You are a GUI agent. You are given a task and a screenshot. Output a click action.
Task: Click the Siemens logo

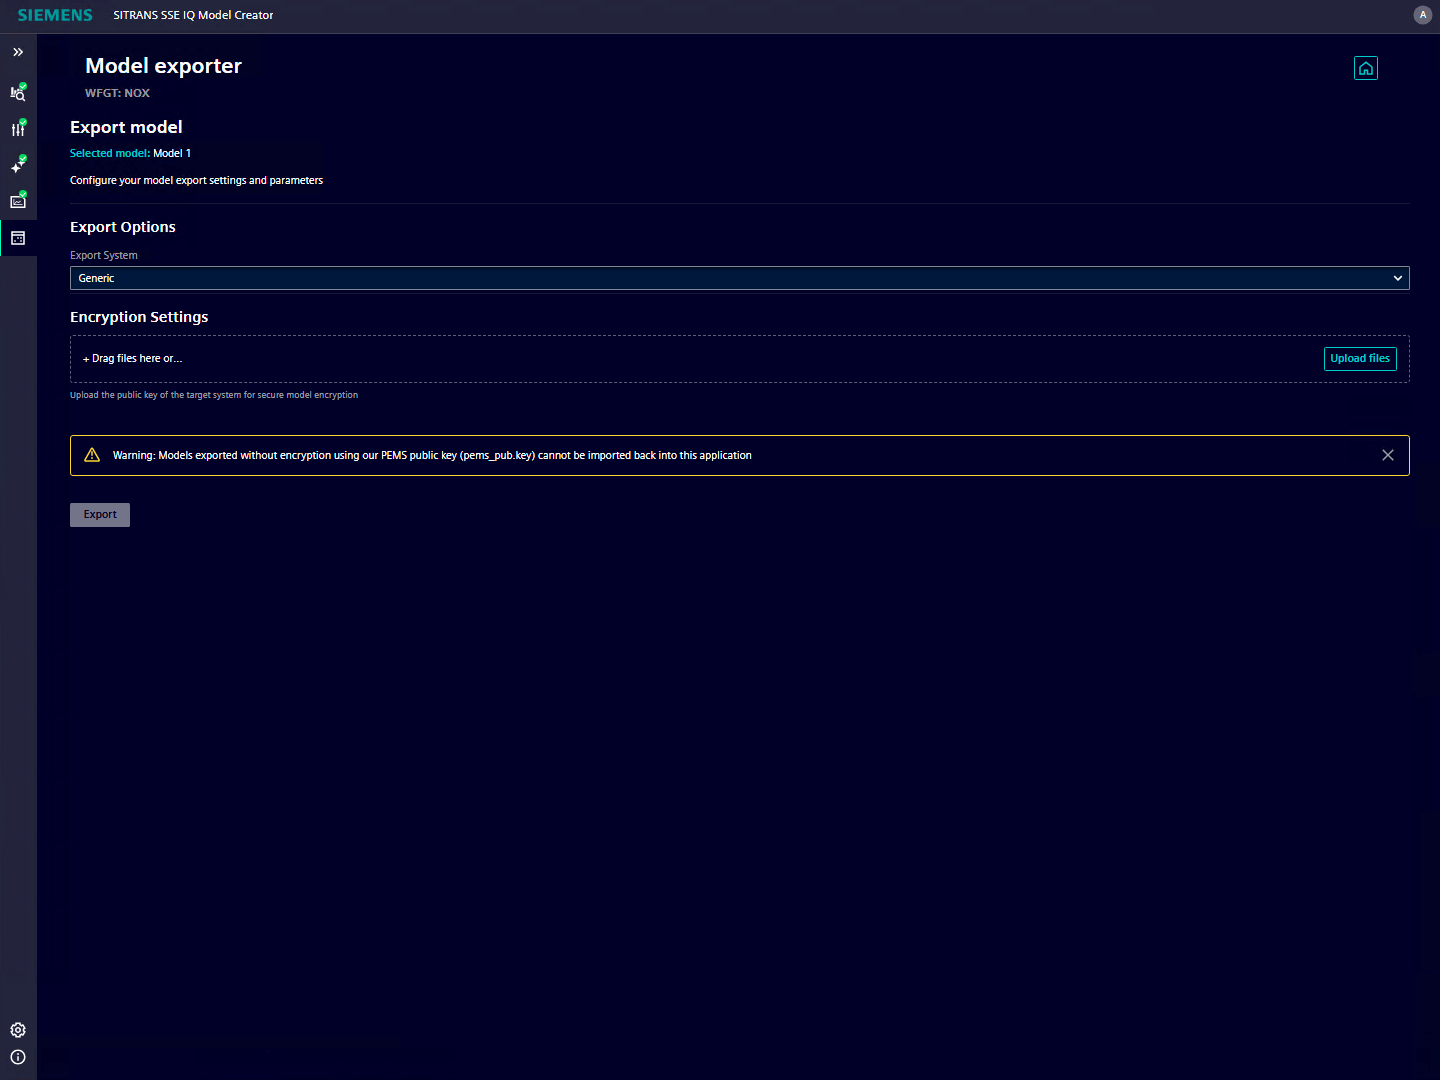[x=55, y=15]
